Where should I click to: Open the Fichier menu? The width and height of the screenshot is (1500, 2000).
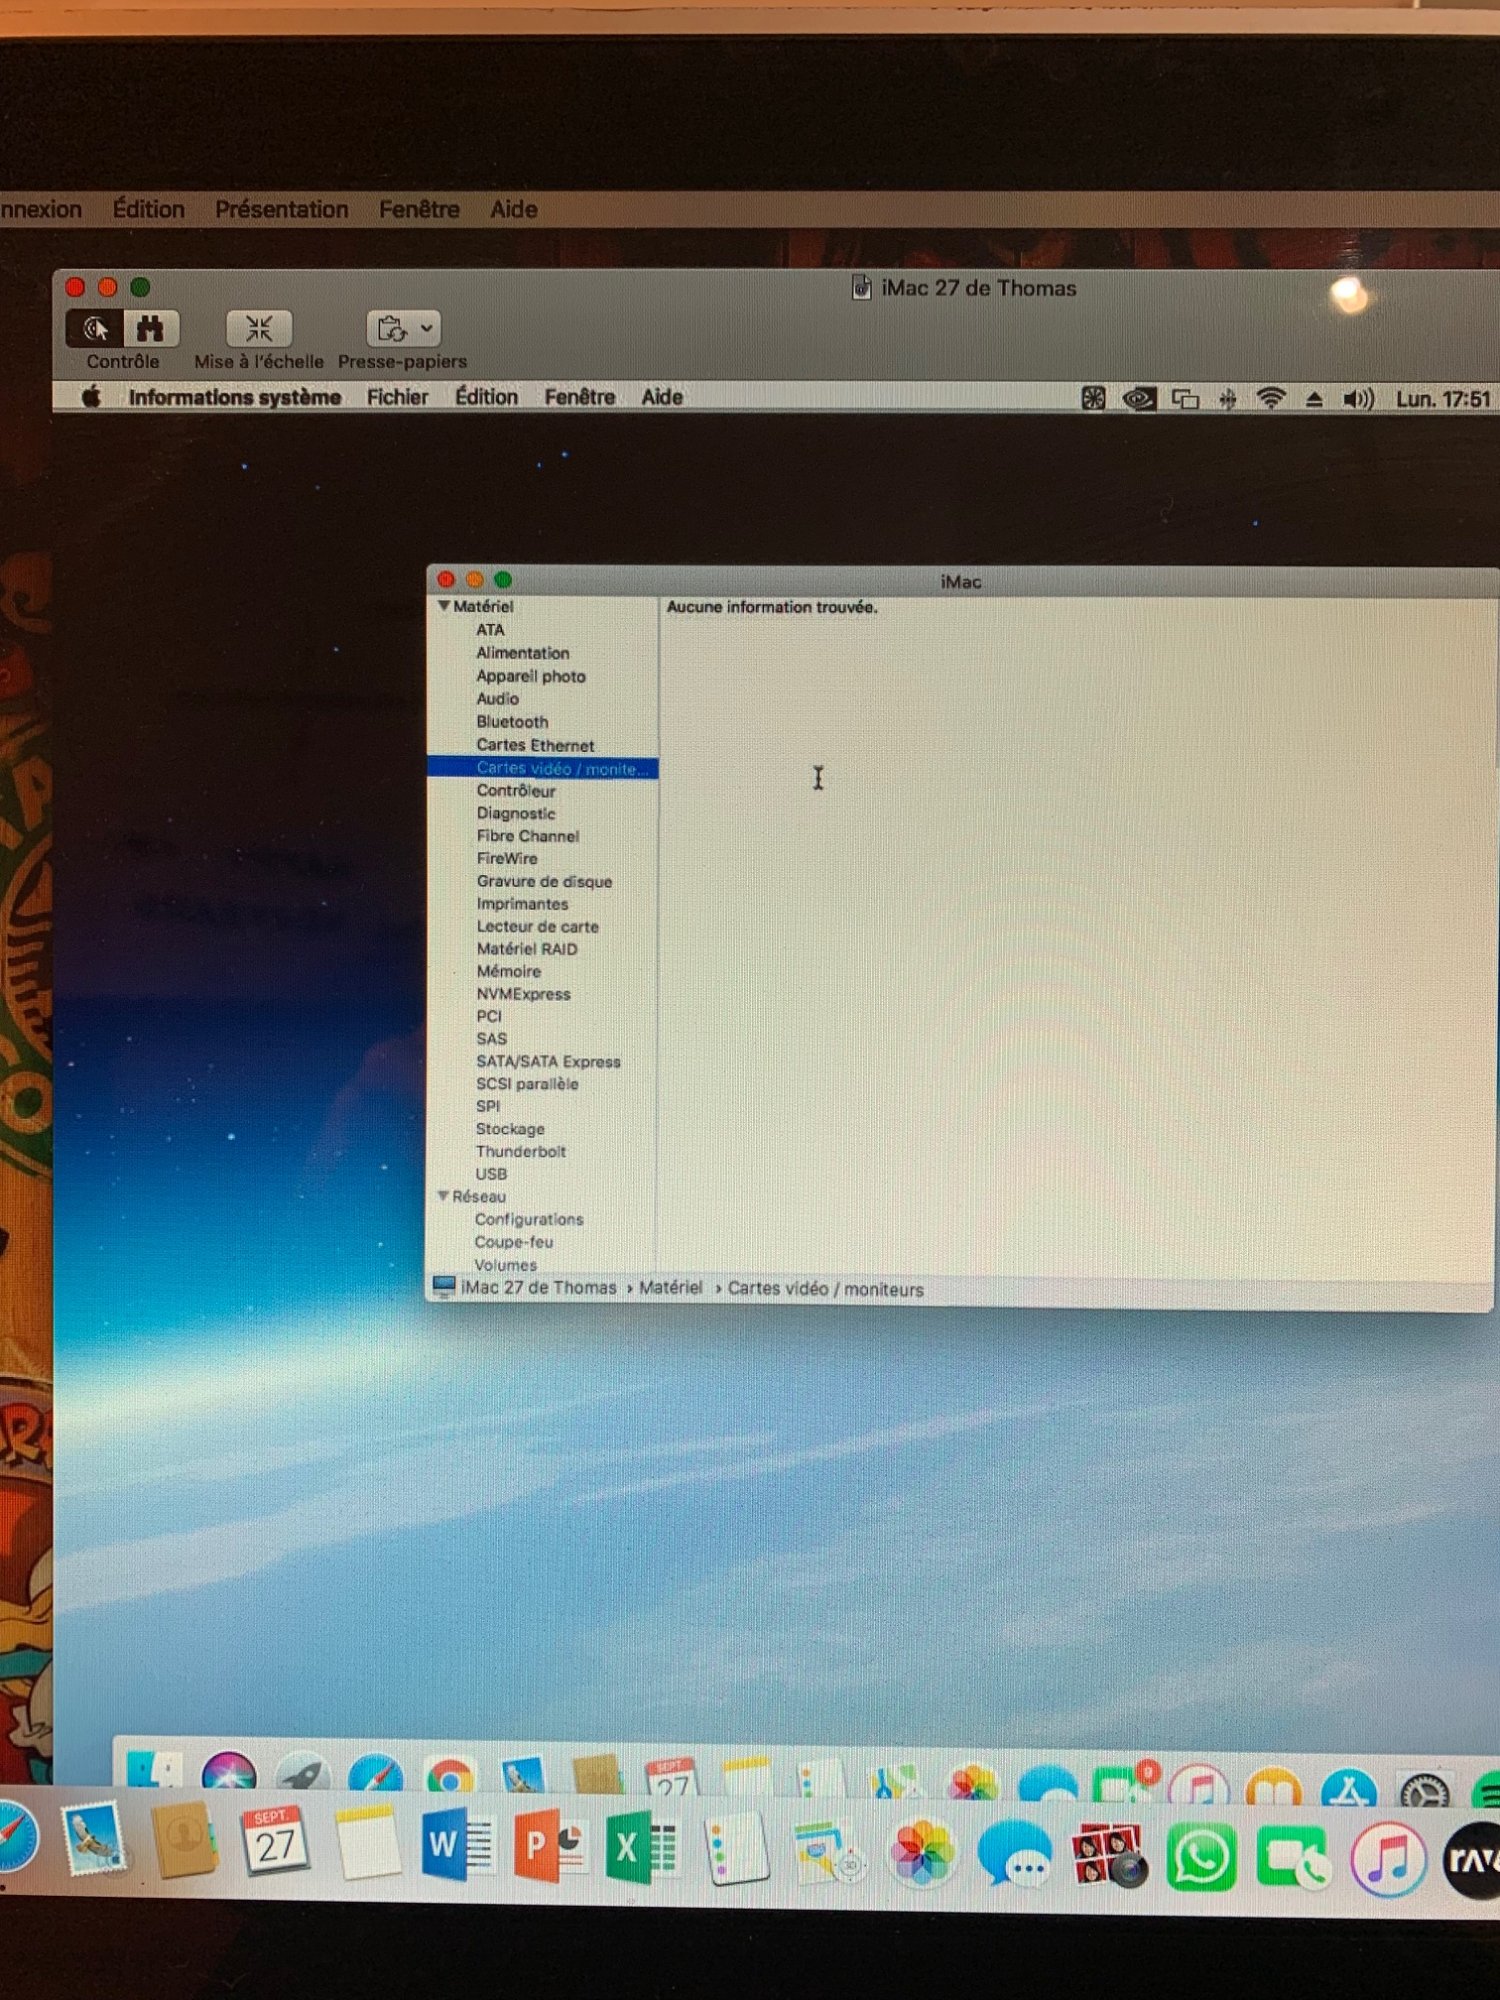coord(397,397)
